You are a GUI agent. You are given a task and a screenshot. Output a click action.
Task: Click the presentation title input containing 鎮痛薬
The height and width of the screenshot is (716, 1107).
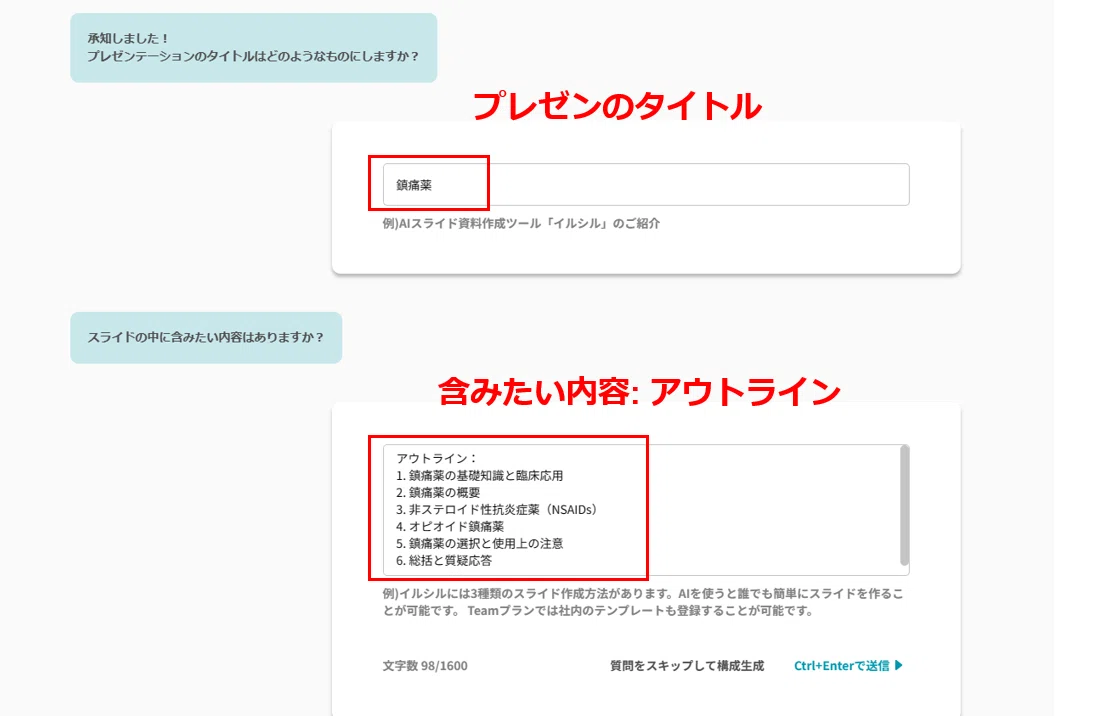pos(646,184)
